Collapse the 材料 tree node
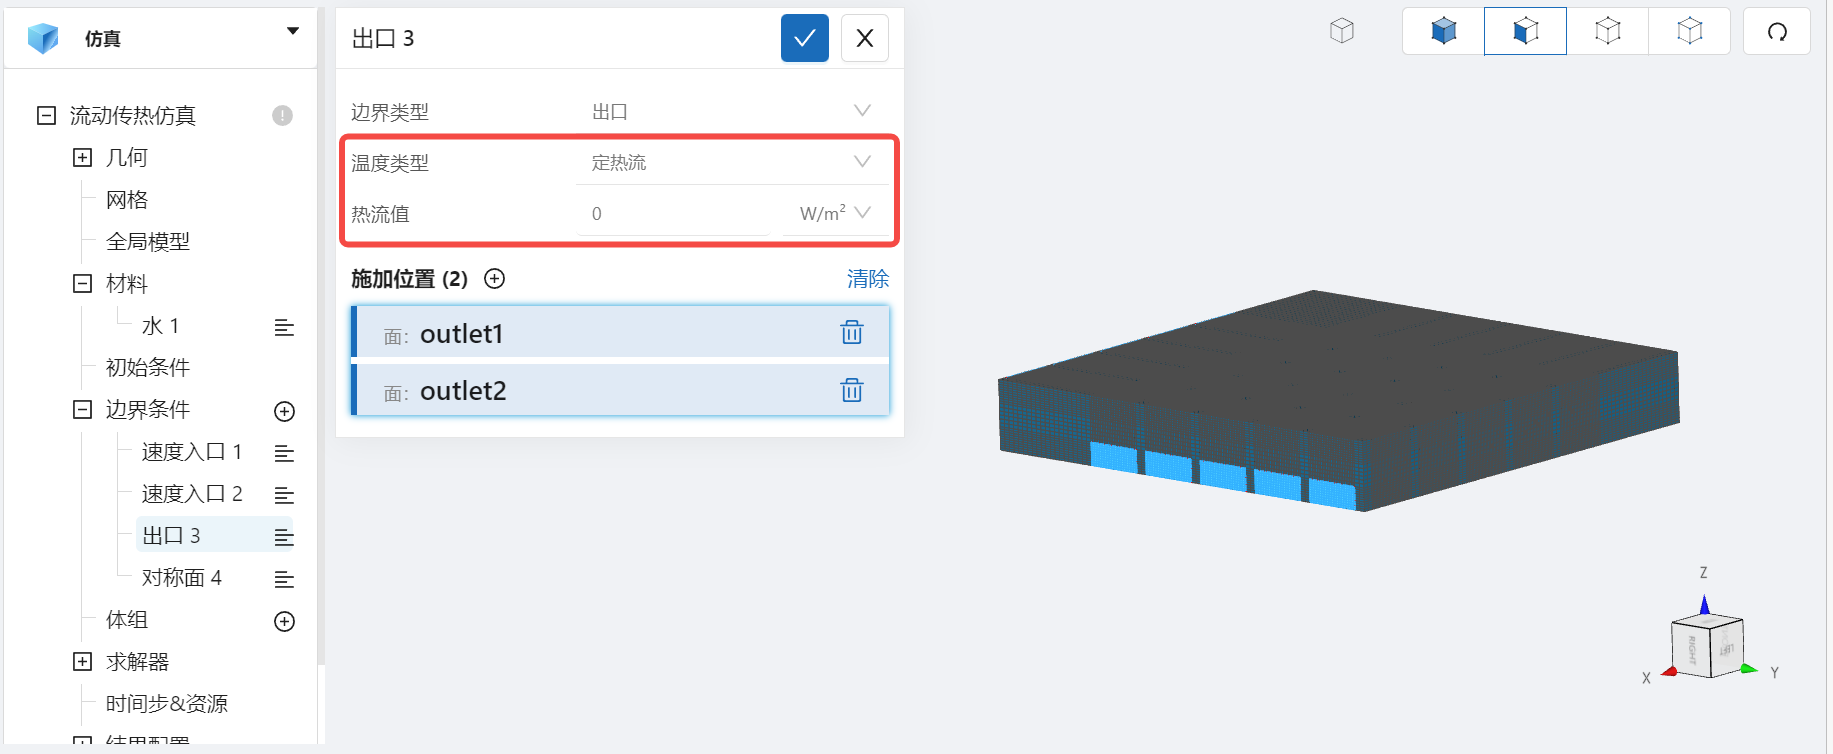1833x754 pixels. [x=82, y=283]
